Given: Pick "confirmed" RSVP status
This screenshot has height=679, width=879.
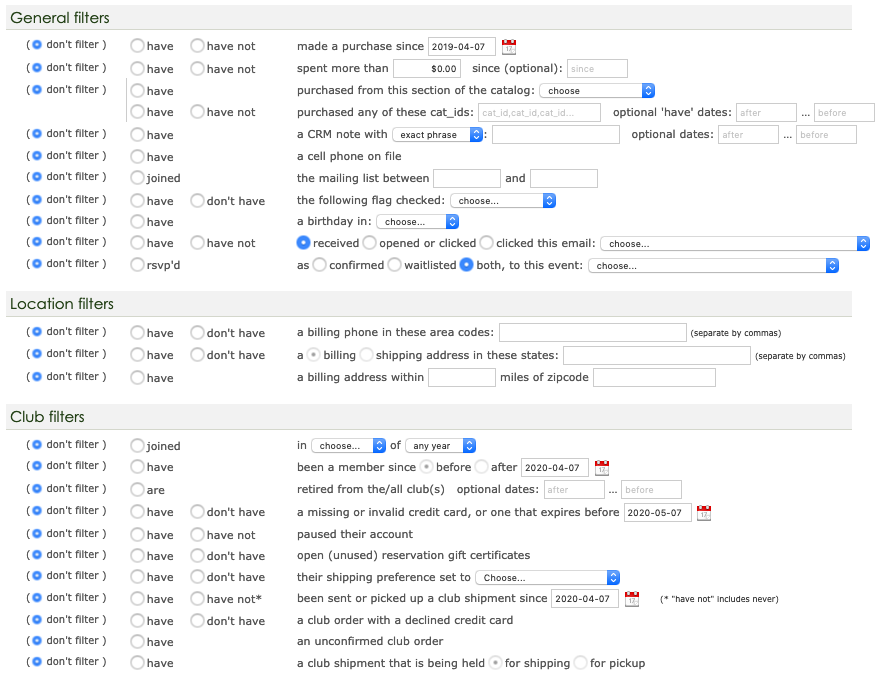Looking at the screenshot, I should tap(320, 265).
